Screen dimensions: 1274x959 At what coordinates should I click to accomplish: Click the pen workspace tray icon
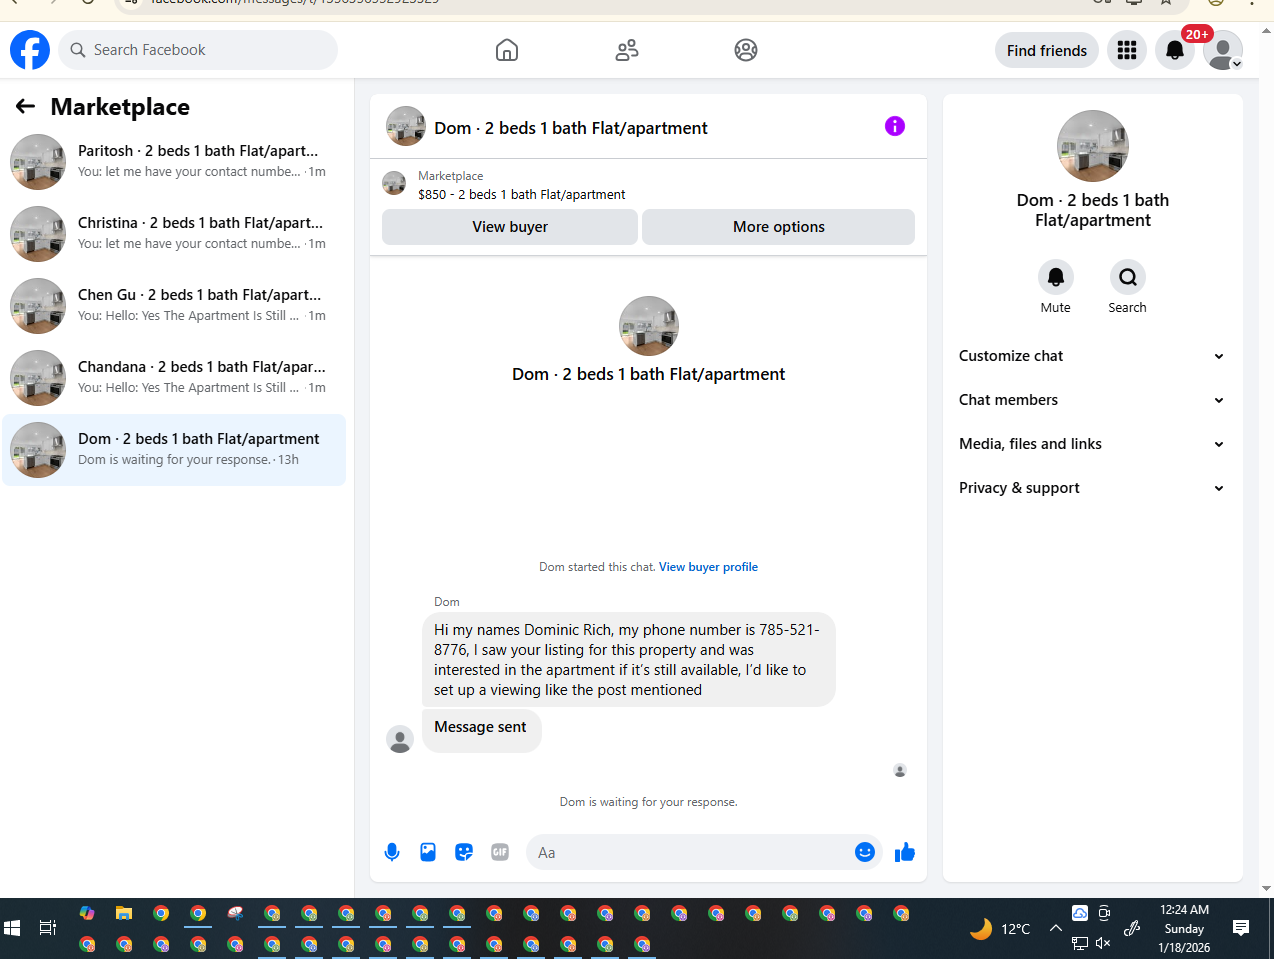pyautogui.click(x=1132, y=928)
